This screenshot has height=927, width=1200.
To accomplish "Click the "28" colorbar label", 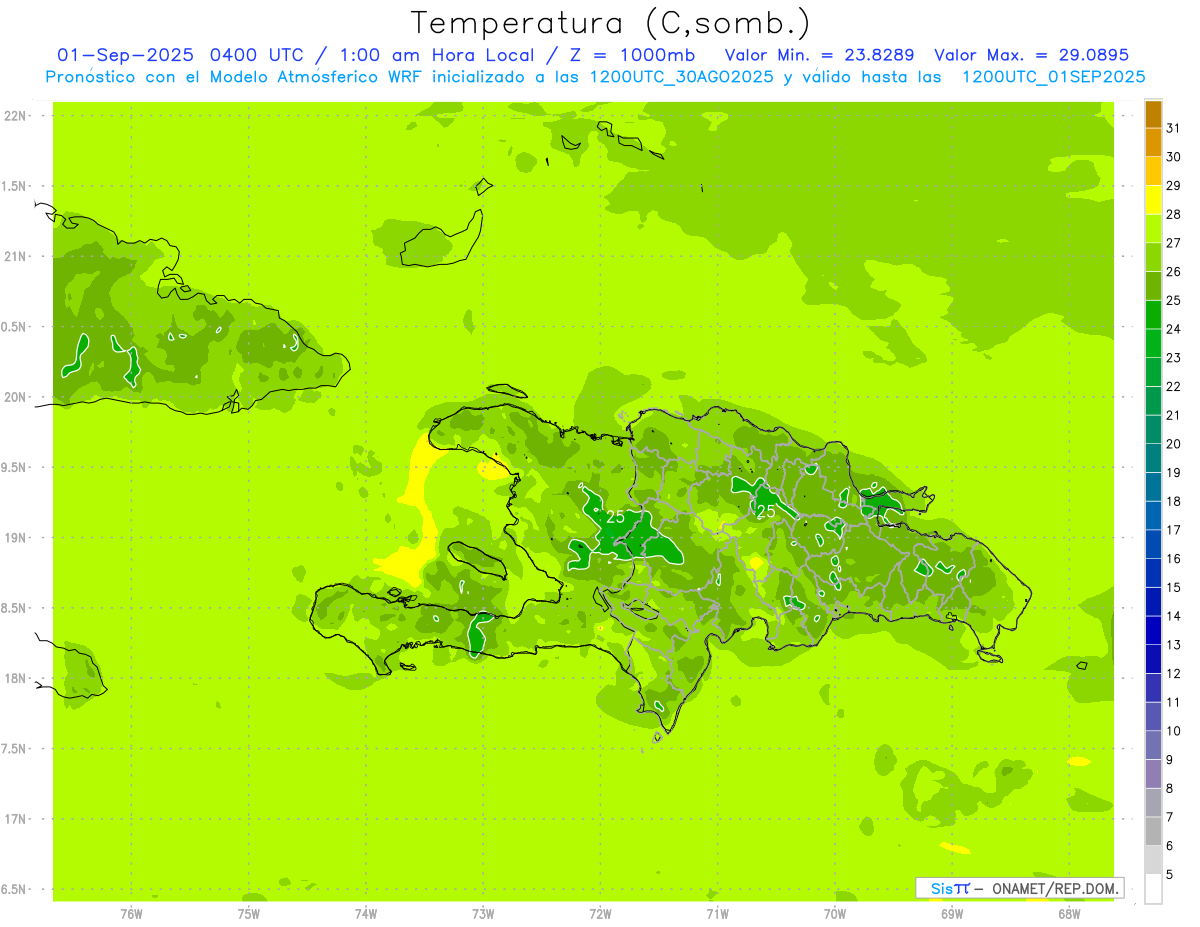I will pyautogui.click(x=1173, y=214).
